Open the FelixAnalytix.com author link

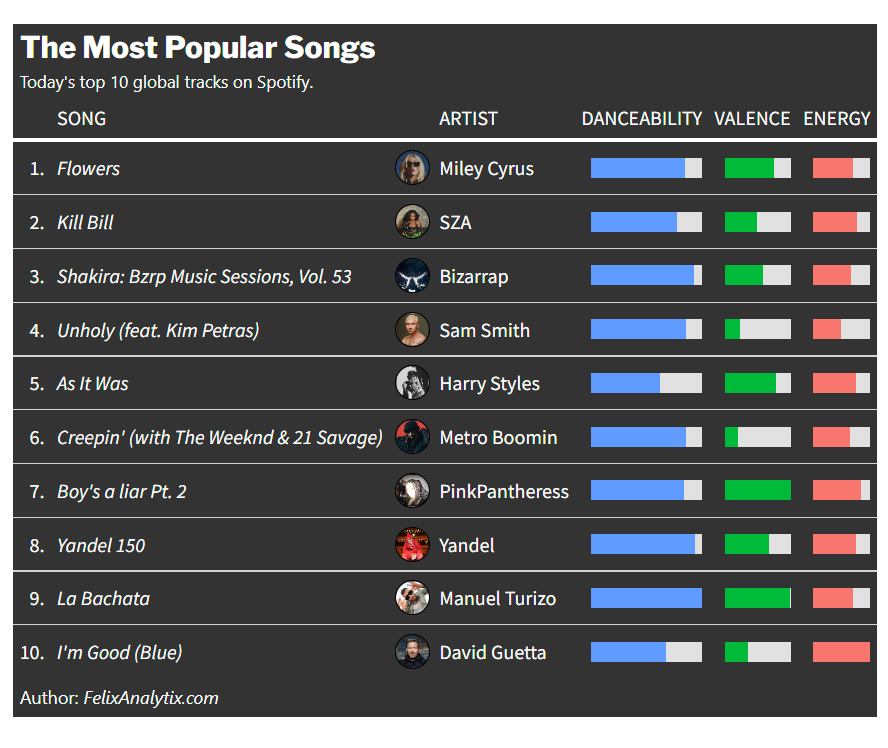click(151, 698)
